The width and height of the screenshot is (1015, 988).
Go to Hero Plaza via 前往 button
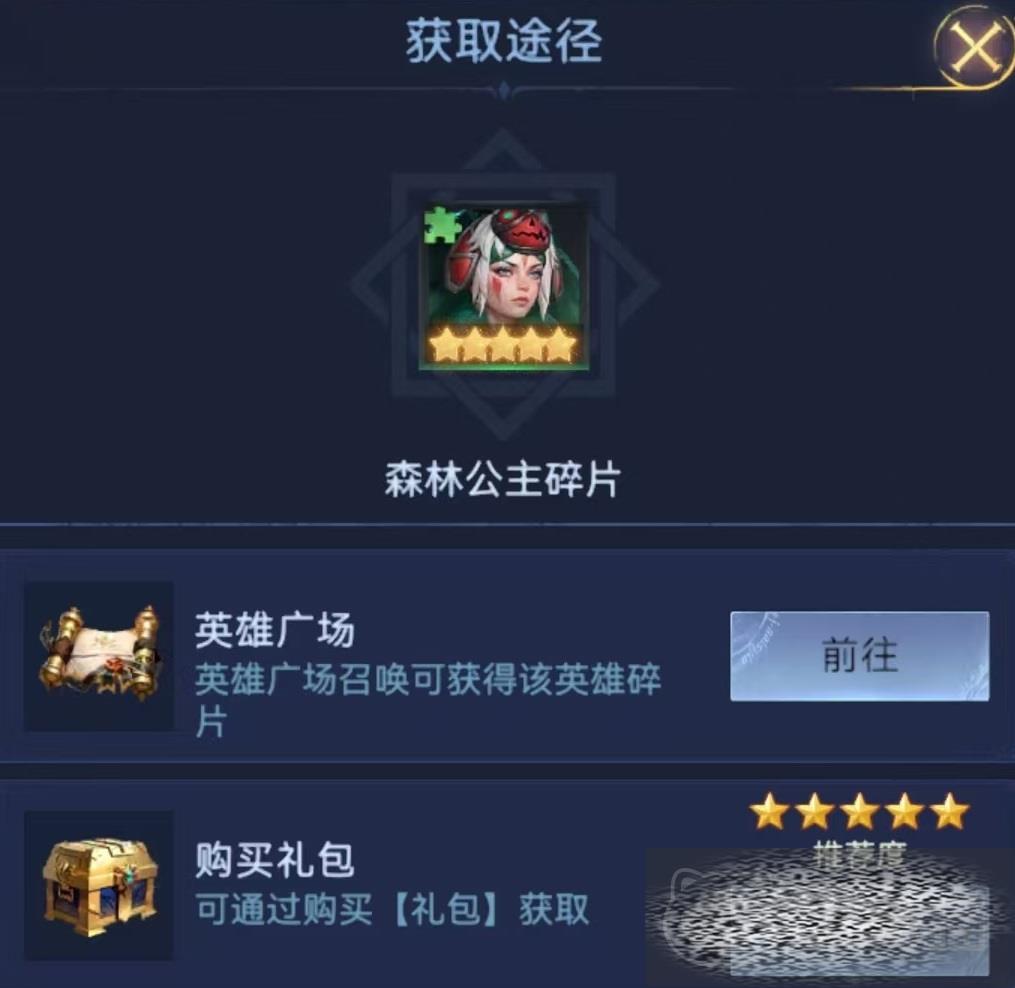click(x=860, y=656)
